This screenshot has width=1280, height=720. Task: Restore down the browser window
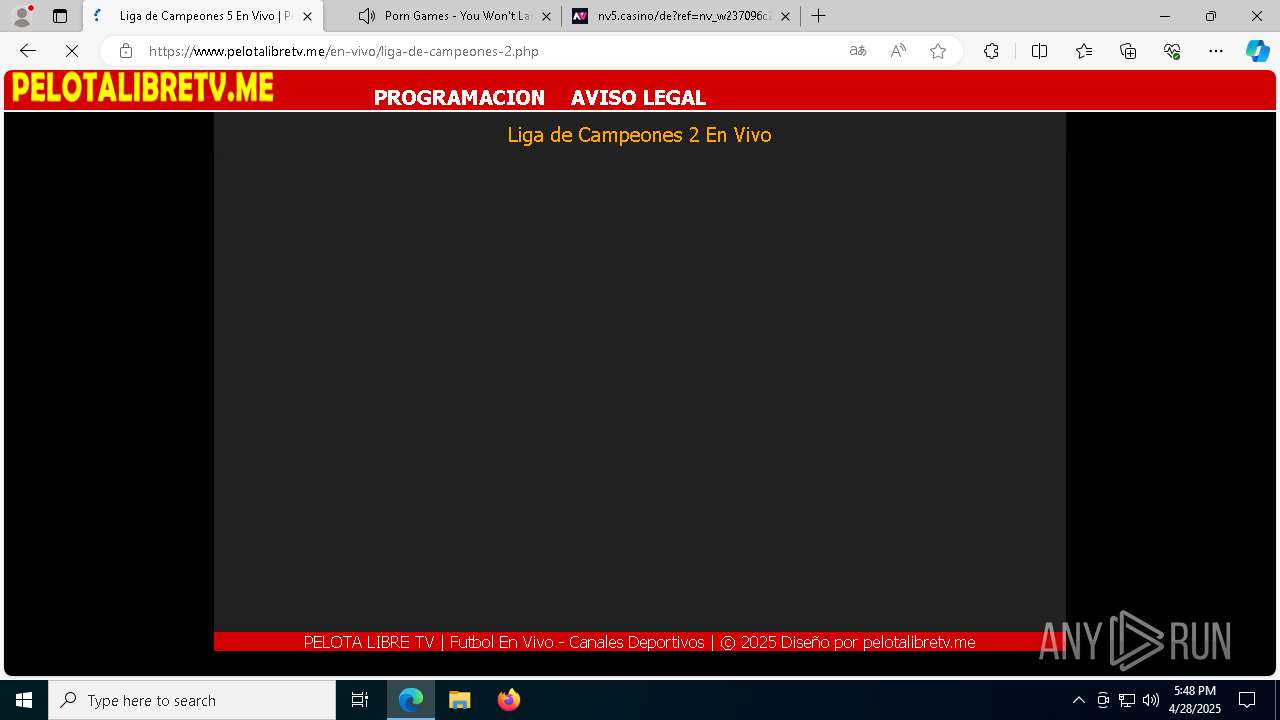coord(1211,16)
